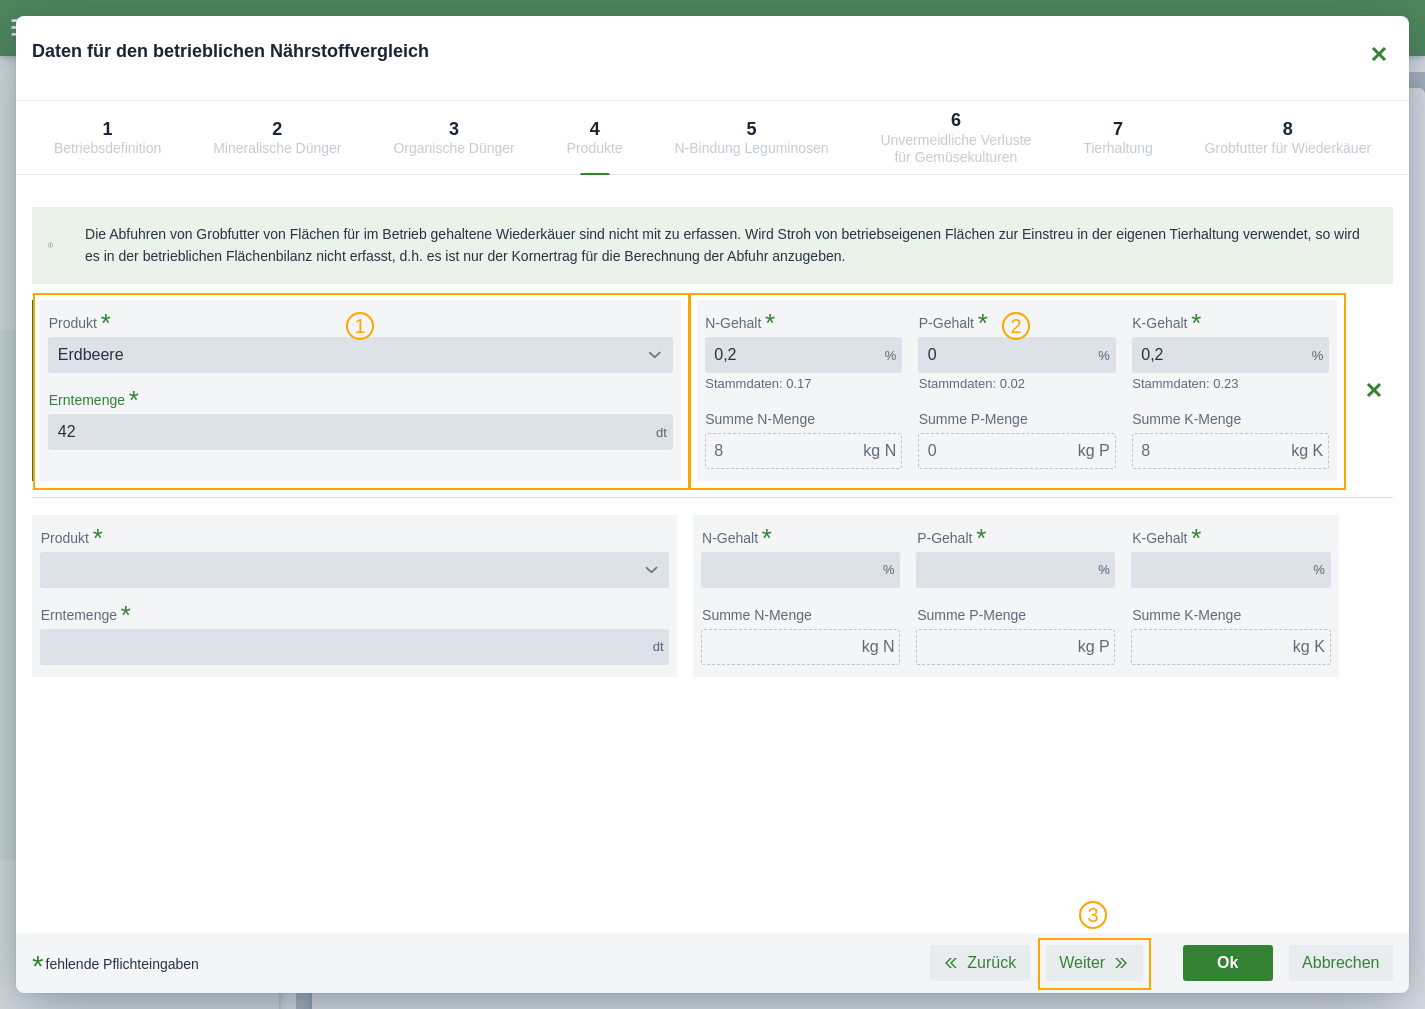Go to step 6 Unvermeidliche Verluste
This screenshot has height=1009, width=1425.
[x=956, y=138]
